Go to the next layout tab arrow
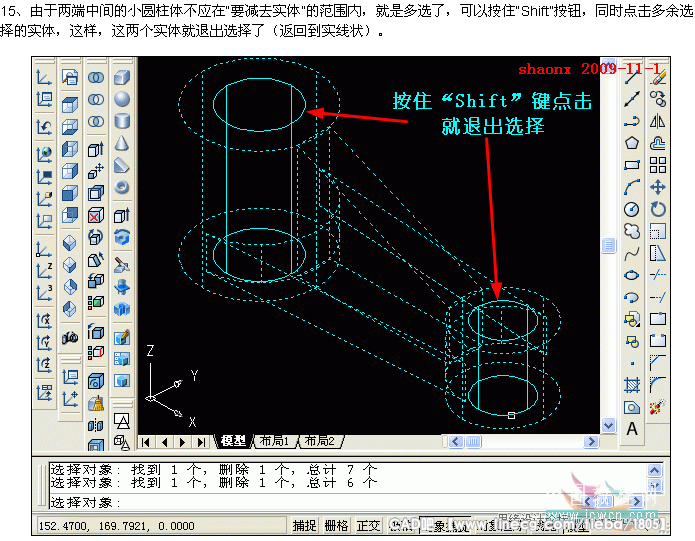 pyautogui.click(x=182, y=442)
